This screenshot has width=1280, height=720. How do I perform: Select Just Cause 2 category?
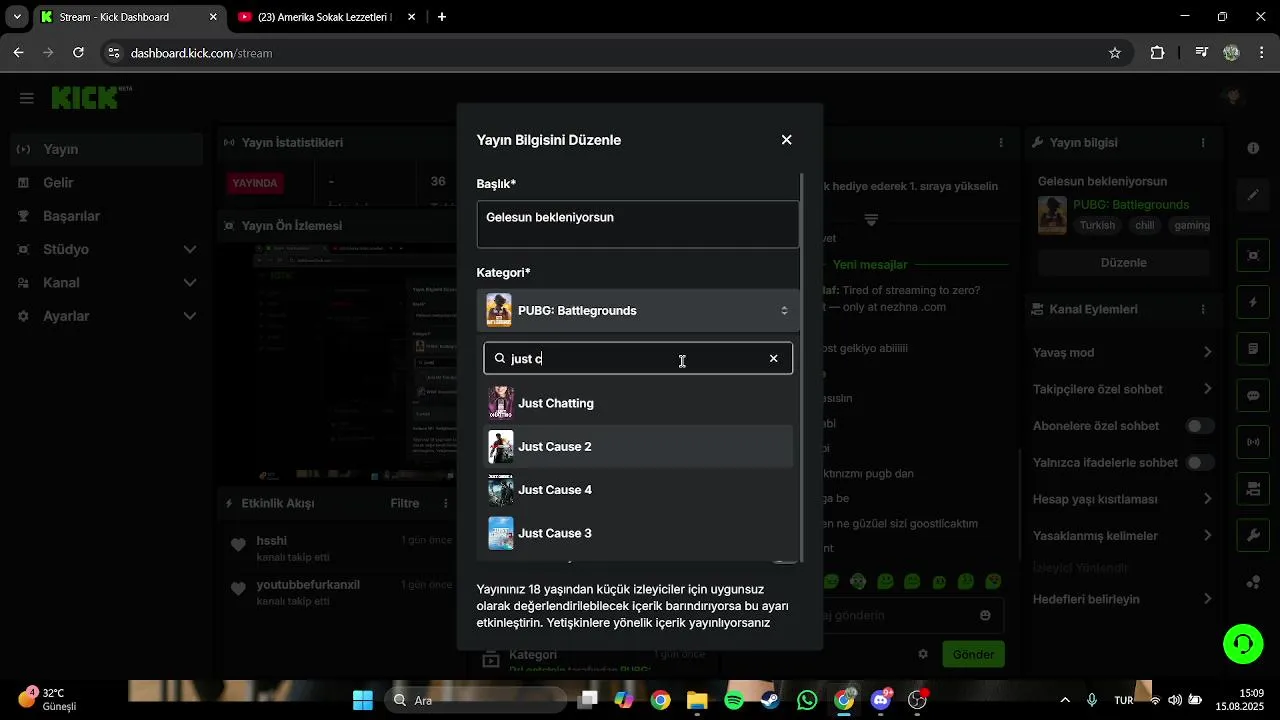click(x=638, y=446)
